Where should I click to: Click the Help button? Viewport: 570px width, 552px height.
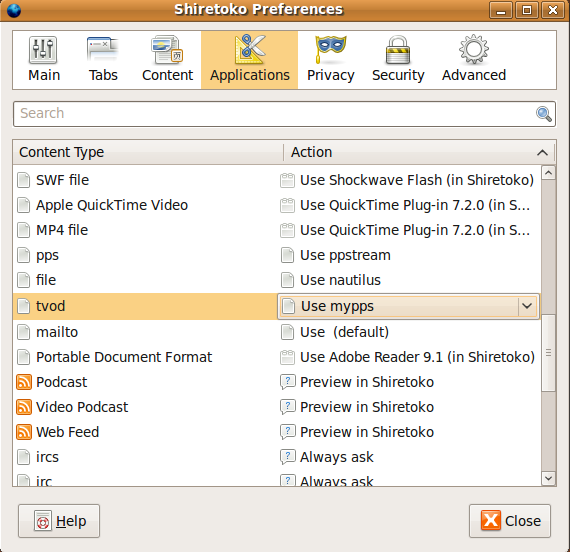pyautogui.click(x=59, y=521)
